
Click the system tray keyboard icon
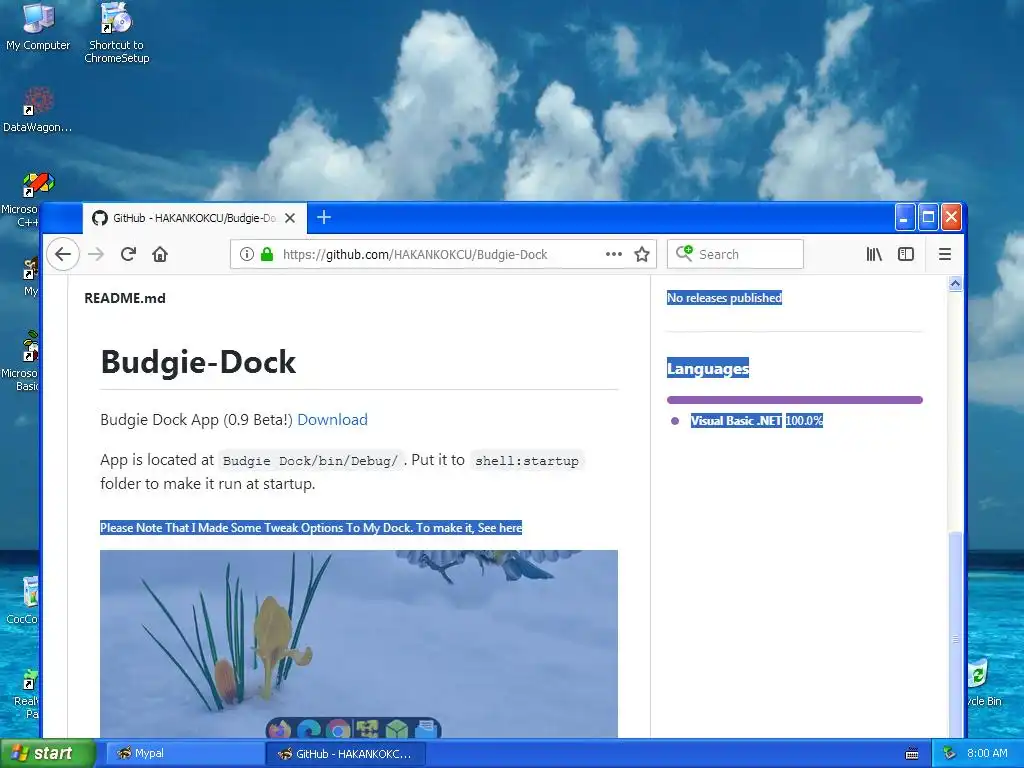coord(912,754)
